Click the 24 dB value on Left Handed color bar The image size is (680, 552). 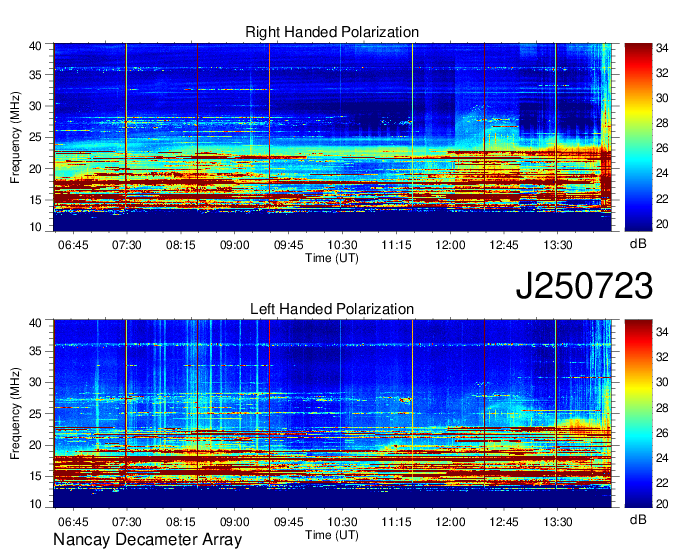(x=662, y=458)
